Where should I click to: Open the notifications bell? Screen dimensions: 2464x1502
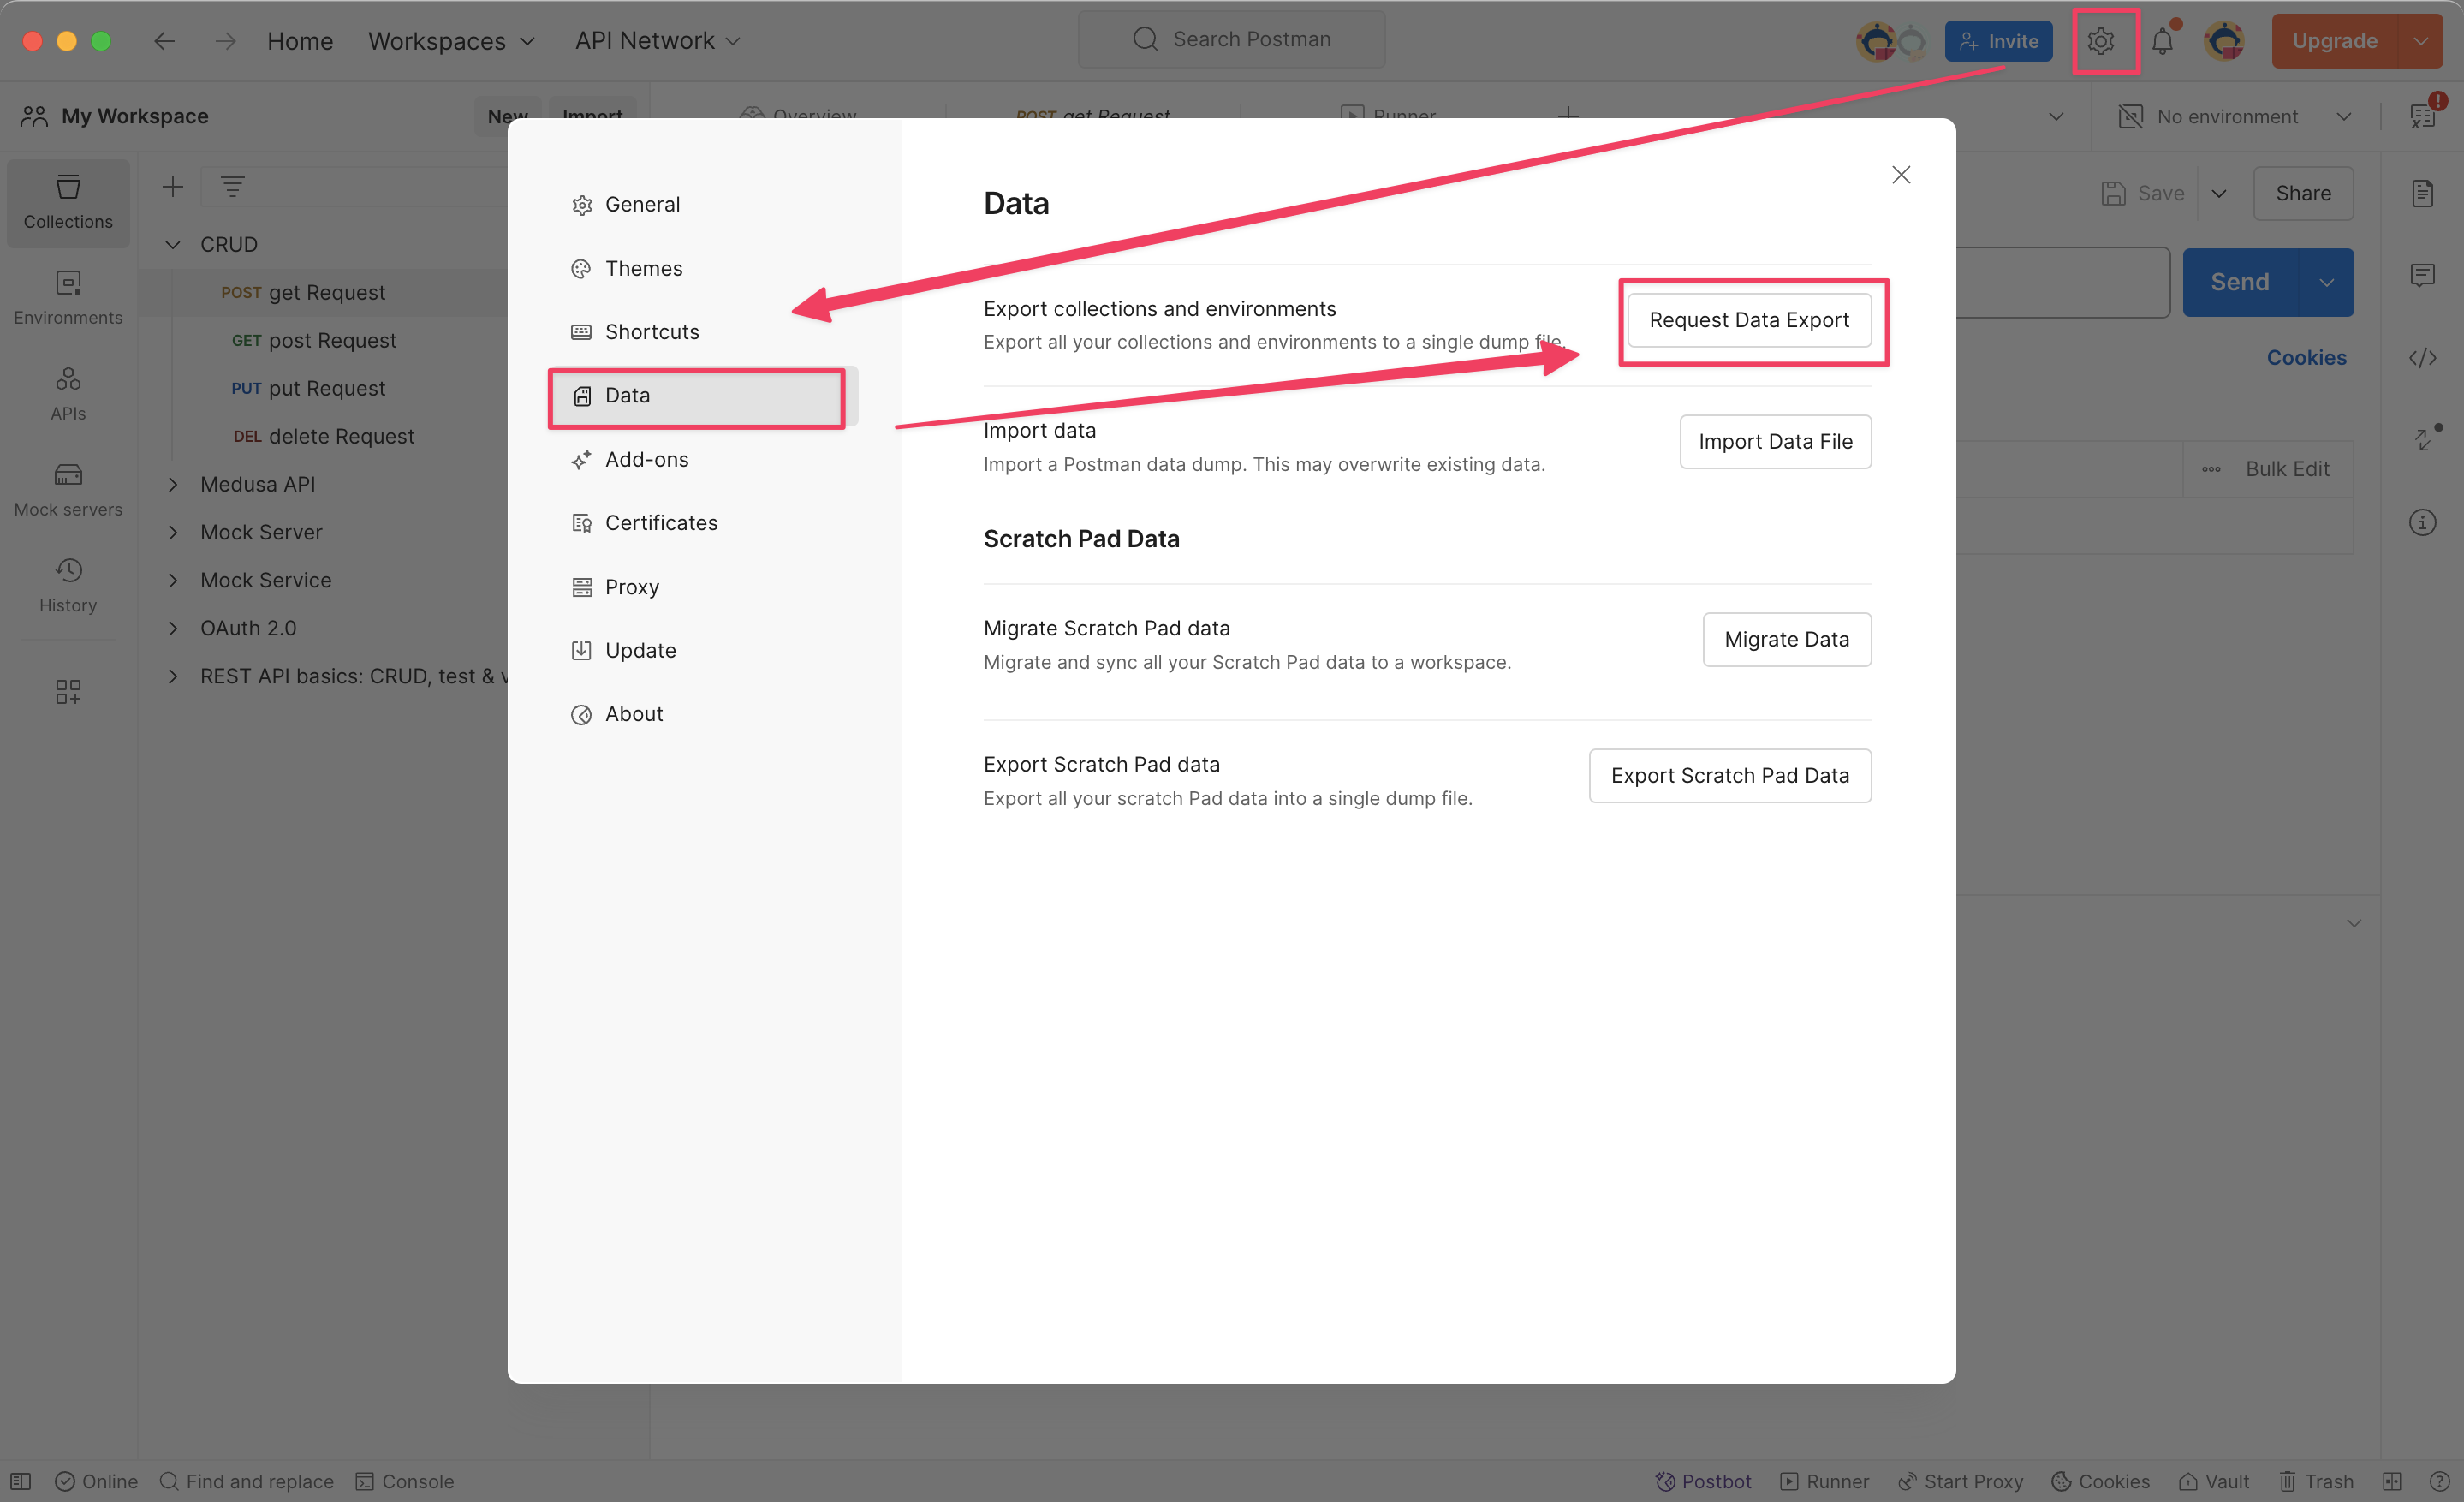2163,40
